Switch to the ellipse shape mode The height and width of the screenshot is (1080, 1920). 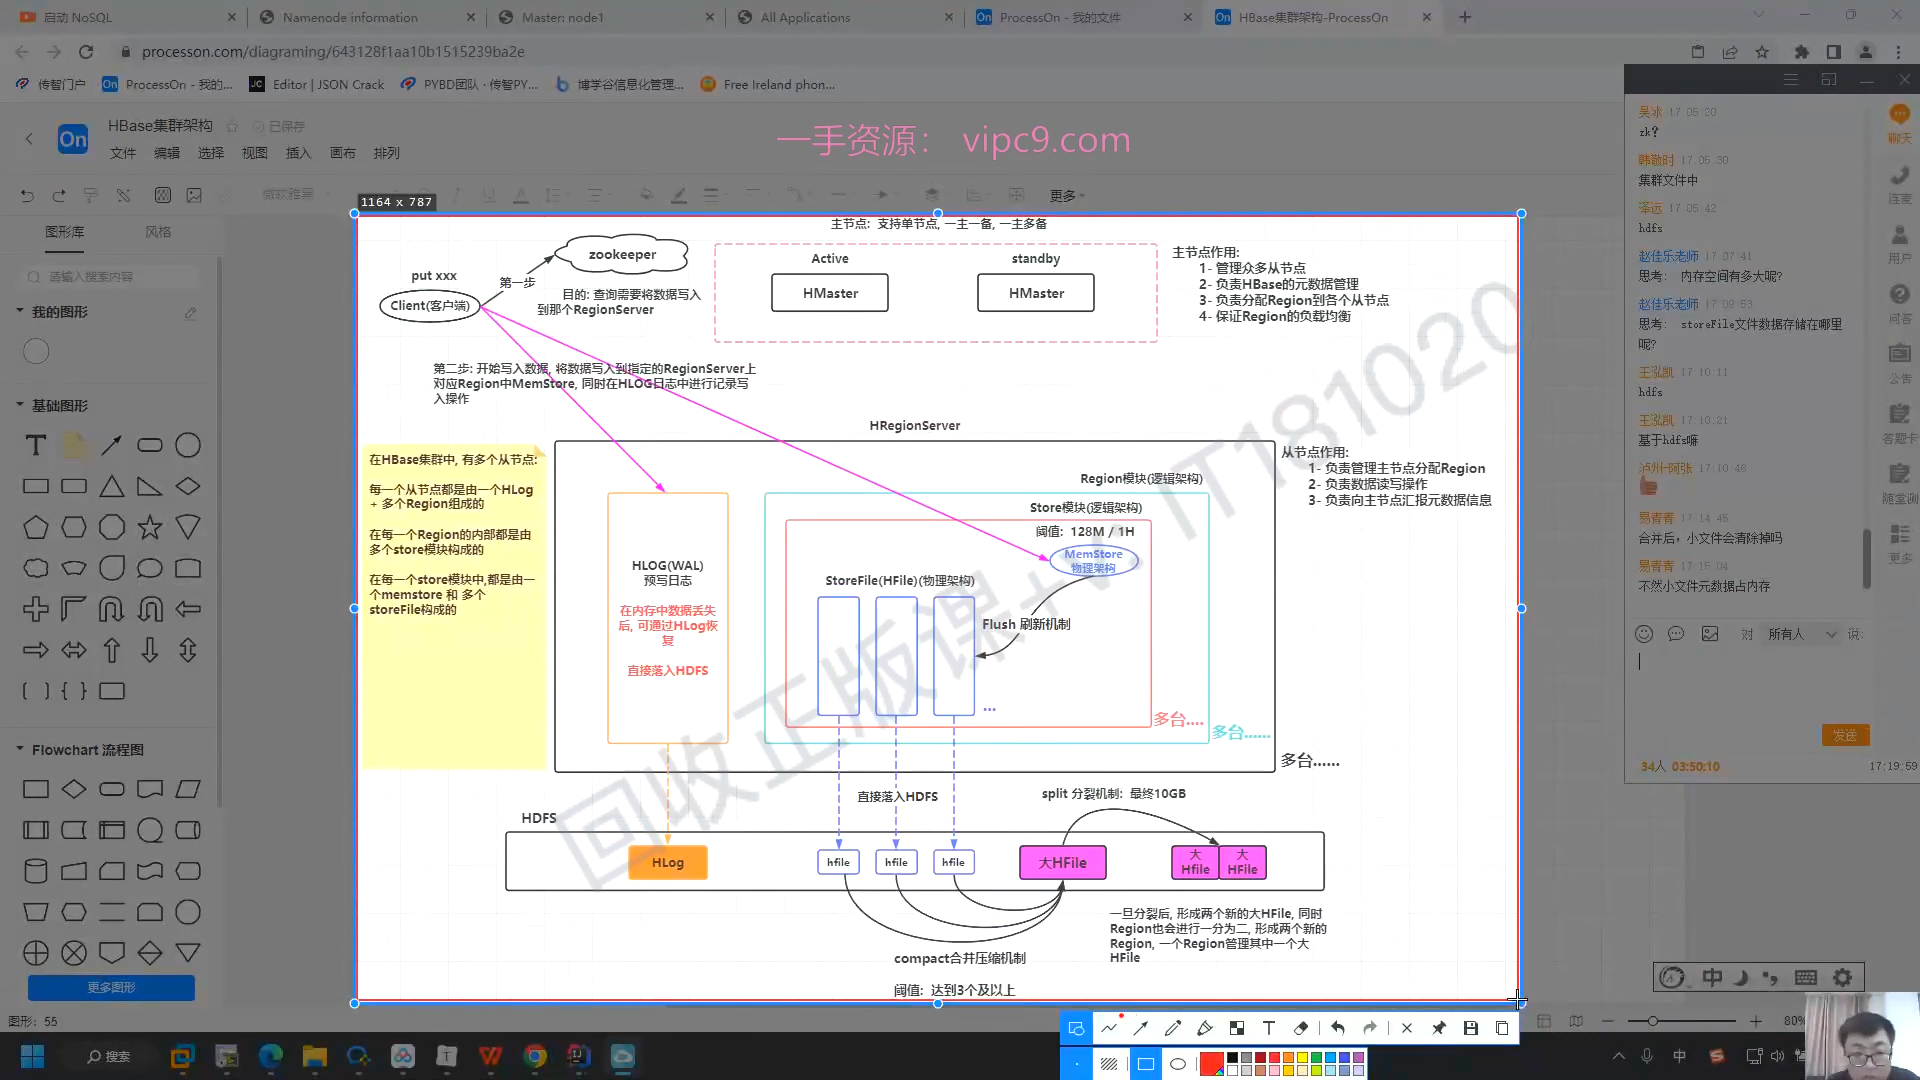(x=1178, y=1064)
